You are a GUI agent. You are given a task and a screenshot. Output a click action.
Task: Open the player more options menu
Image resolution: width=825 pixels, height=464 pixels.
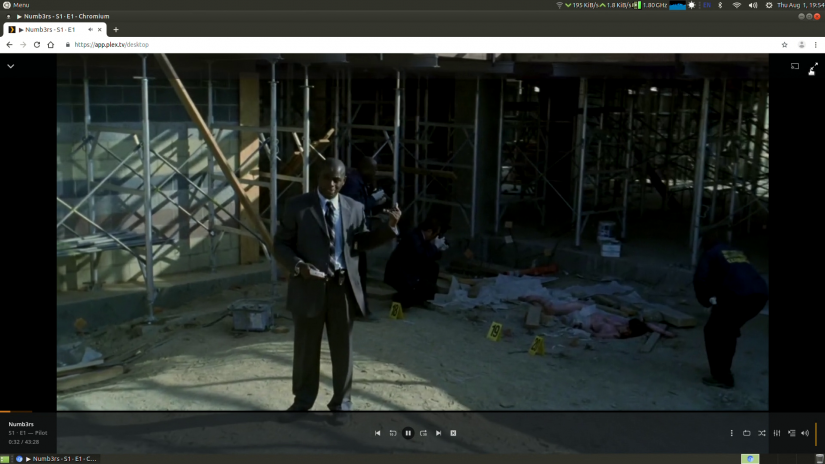[731, 433]
